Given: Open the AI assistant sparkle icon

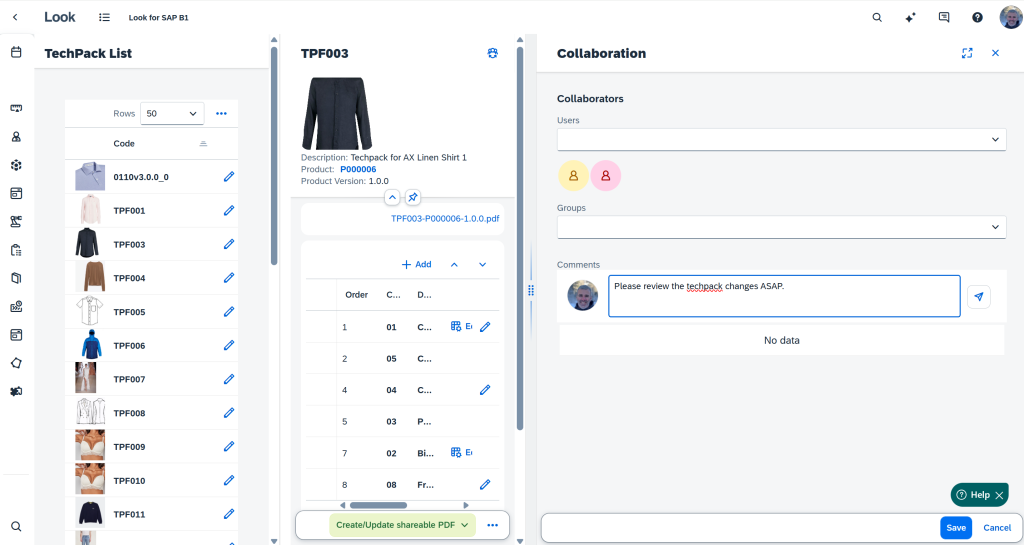Looking at the screenshot, I should [910, 17].
